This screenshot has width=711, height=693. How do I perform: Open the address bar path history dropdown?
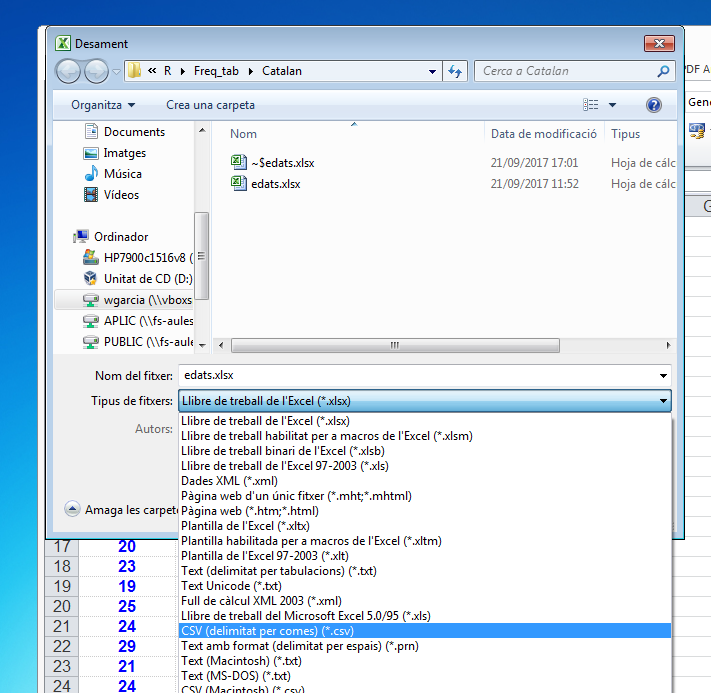point(432,72)
